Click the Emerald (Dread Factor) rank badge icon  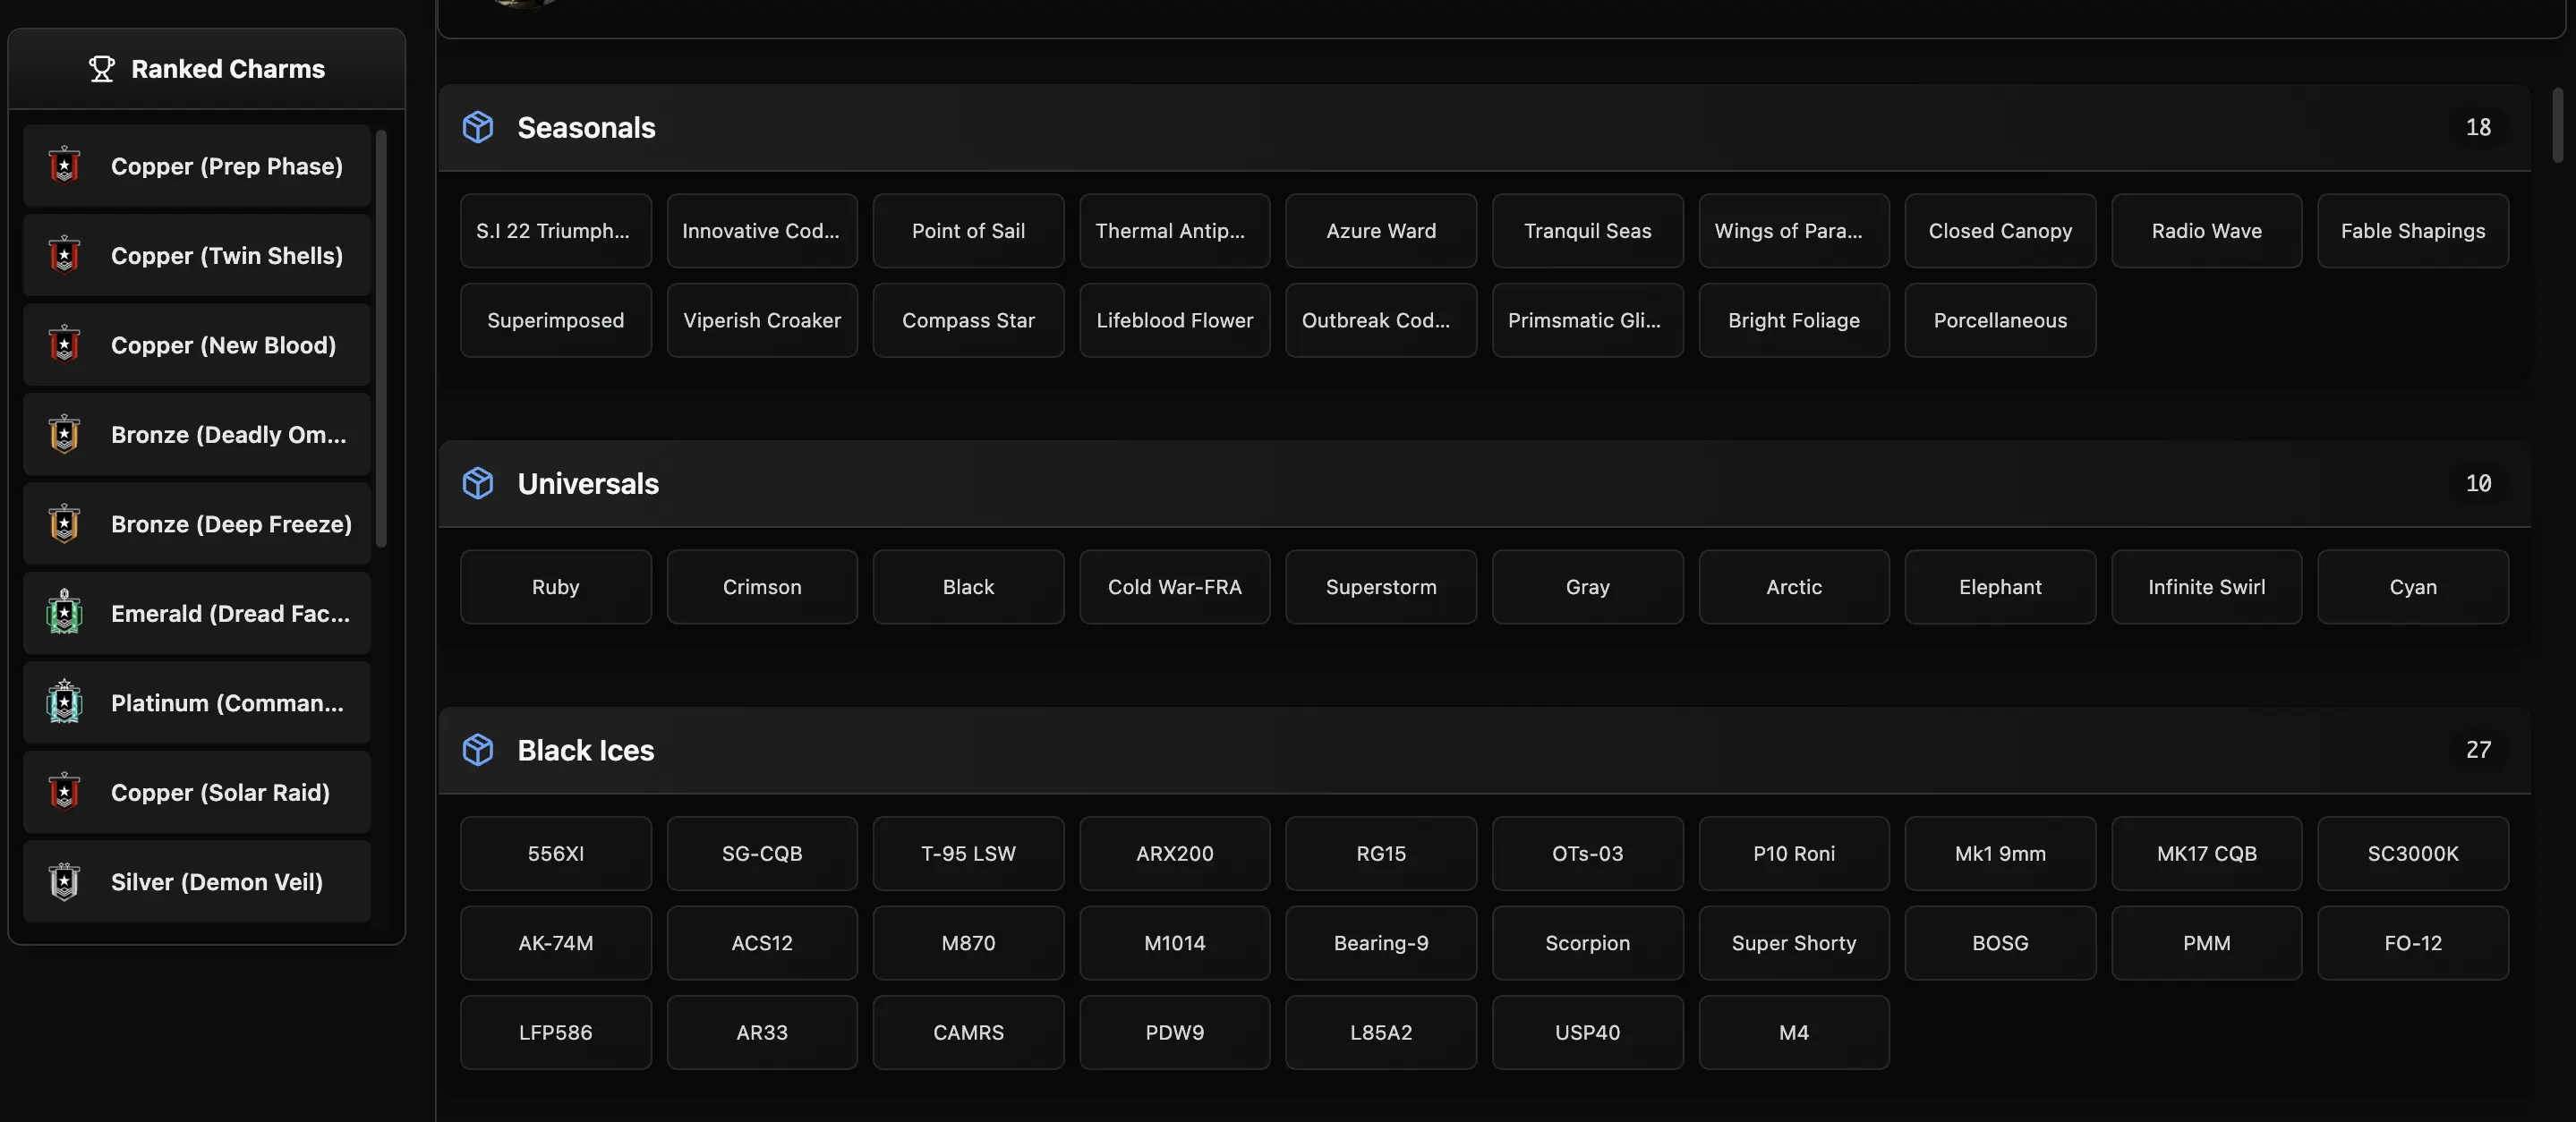[x=65, y=613]
